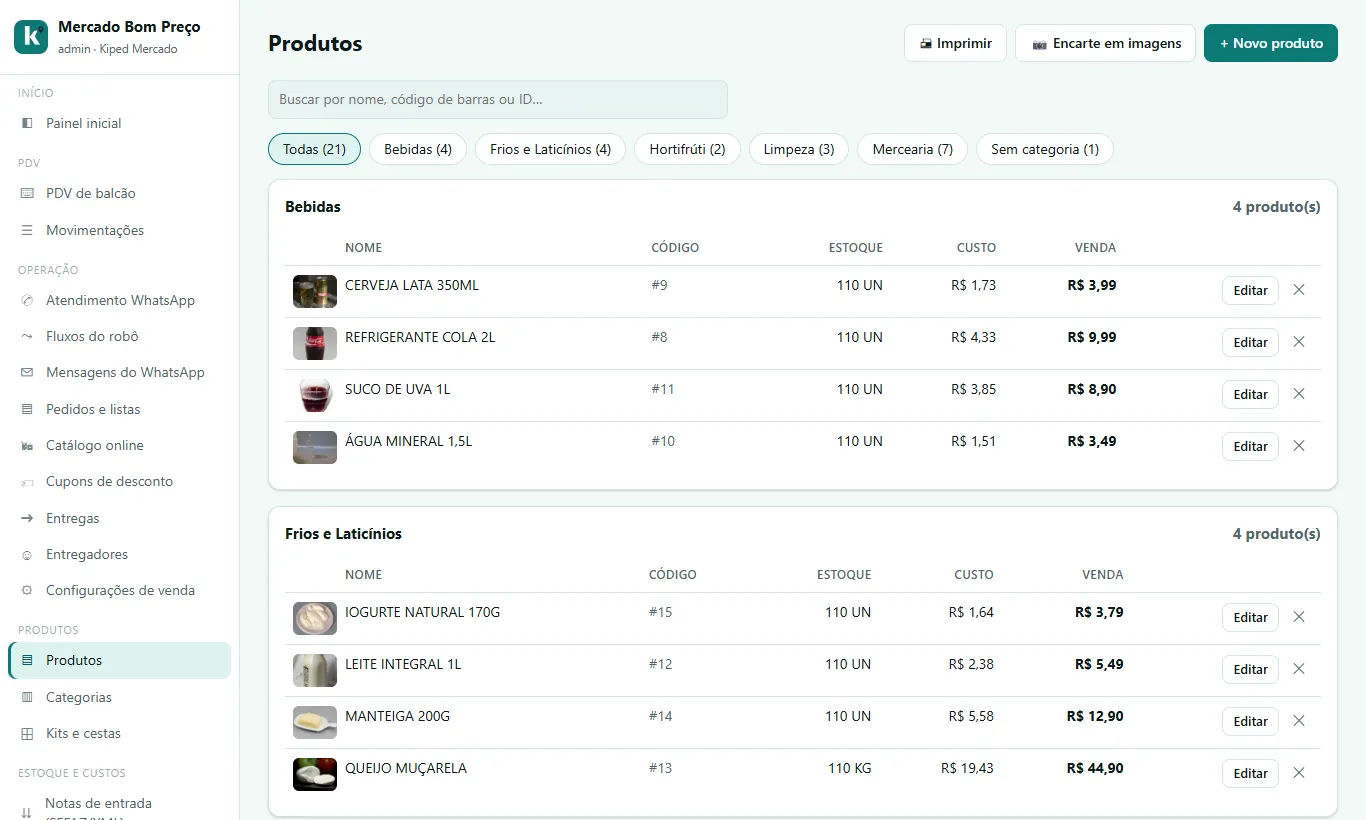Viewport: 1366px width, 820px height.
Task: Filter by the Bebidas (4) category tab
Action: [418, 149]
